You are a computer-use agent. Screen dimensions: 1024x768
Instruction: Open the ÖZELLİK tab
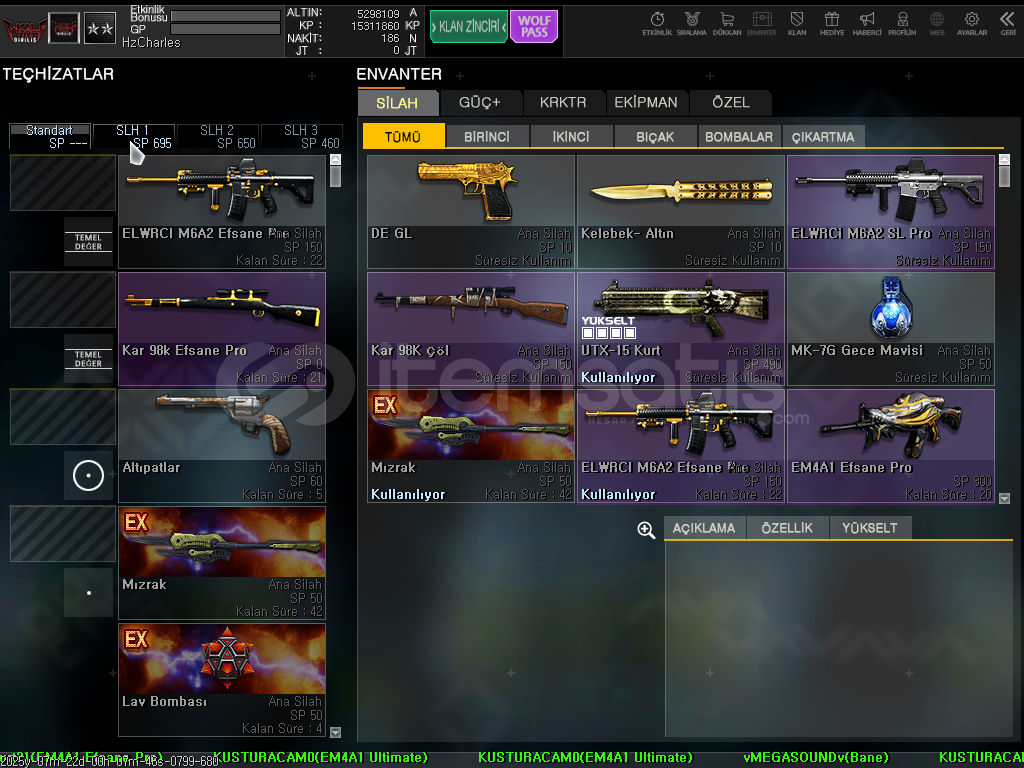(787, 528)
